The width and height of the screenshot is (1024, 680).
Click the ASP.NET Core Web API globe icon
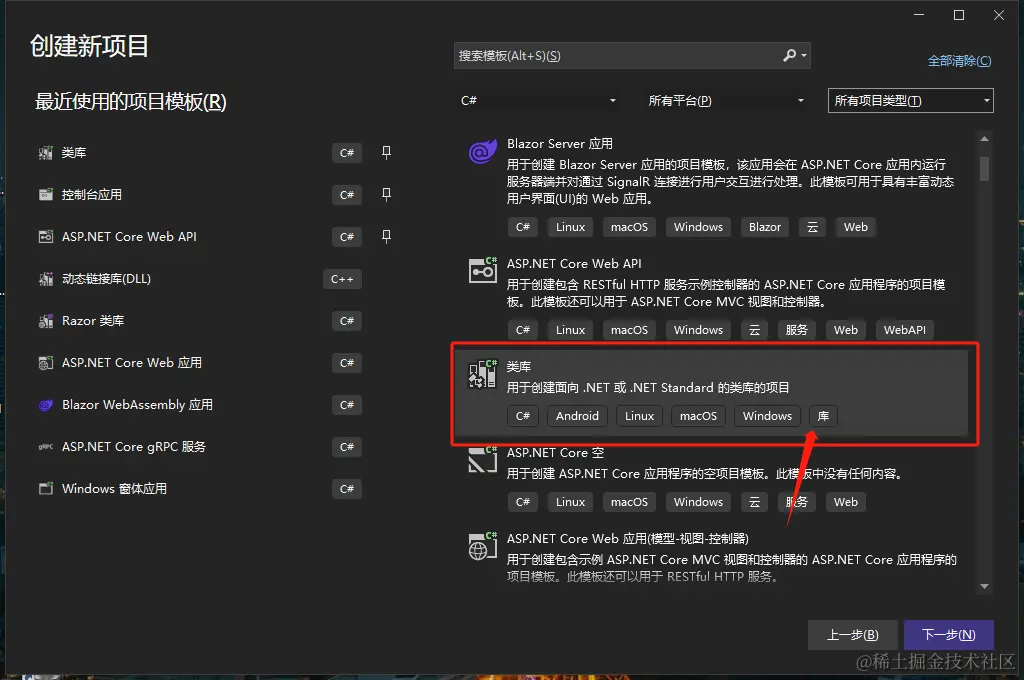482,270
